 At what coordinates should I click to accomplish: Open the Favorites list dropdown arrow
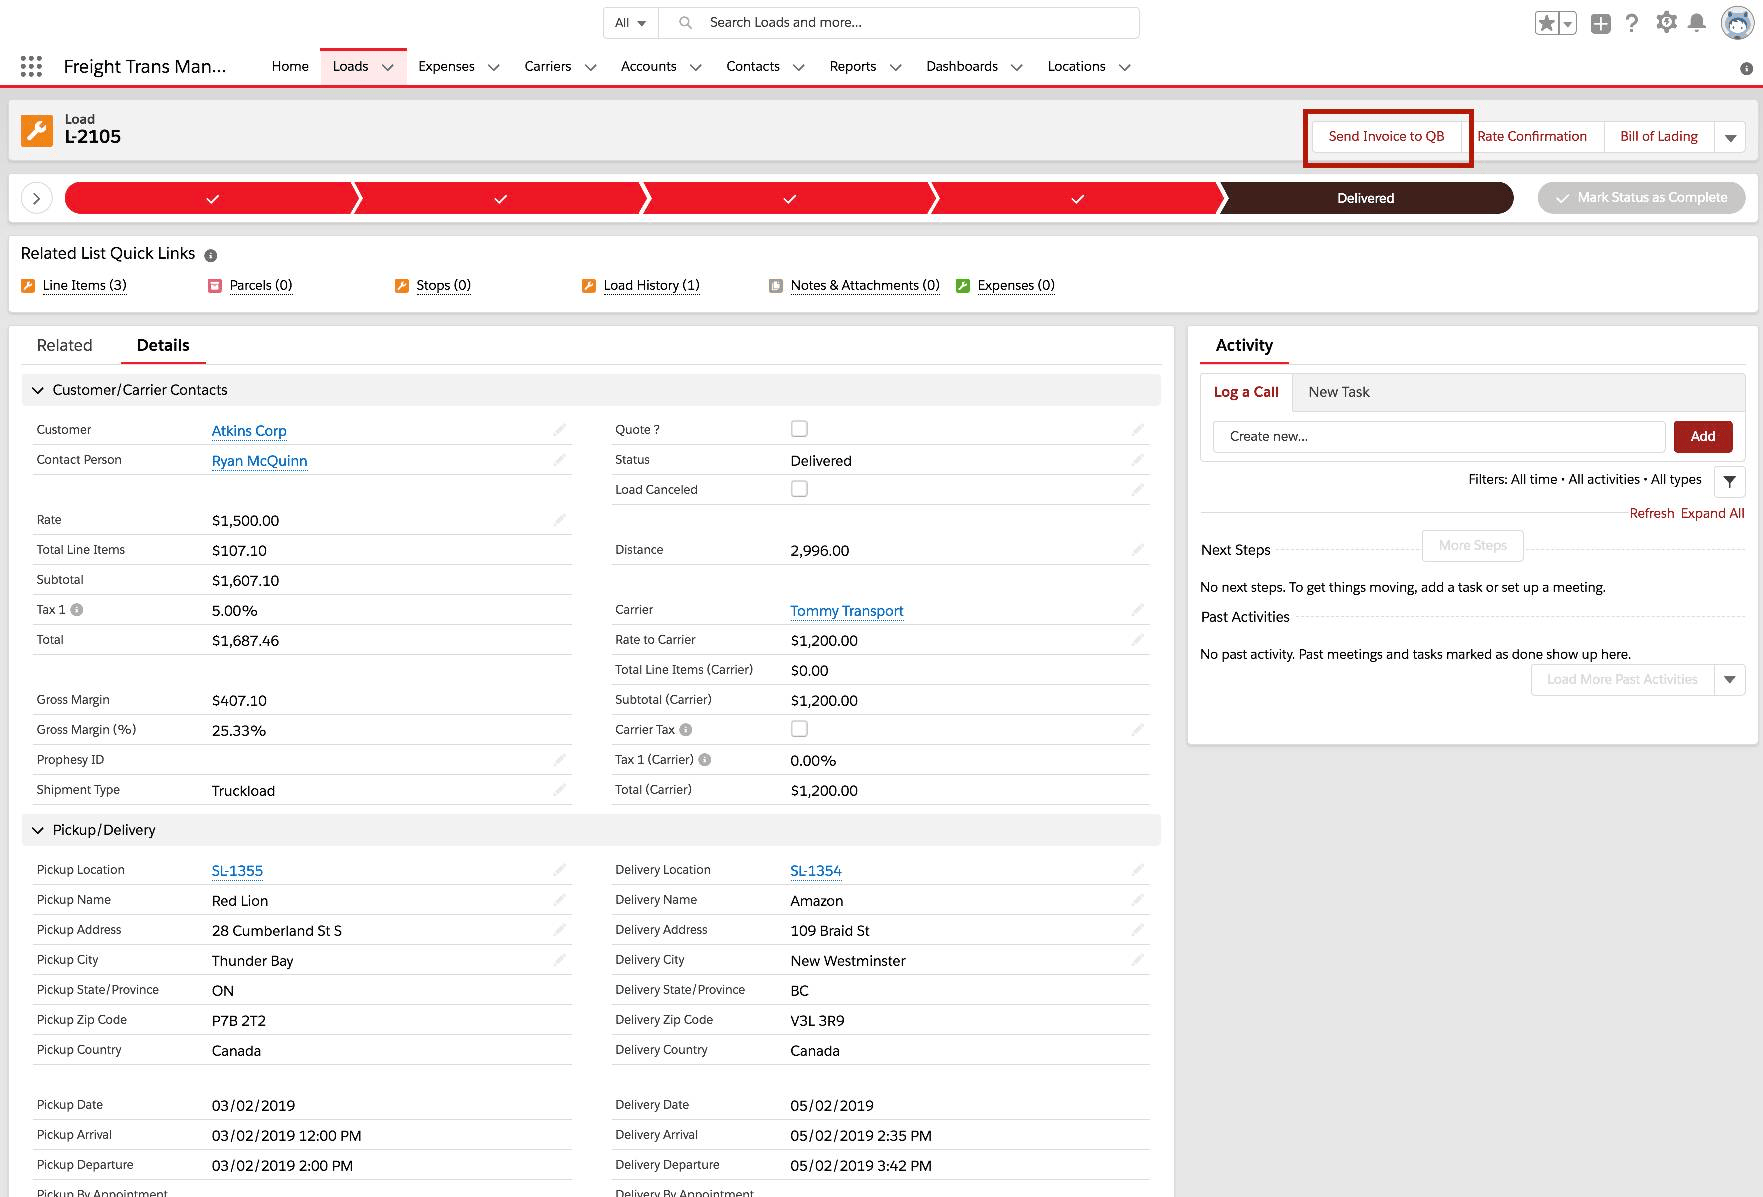coord(1568,23)
